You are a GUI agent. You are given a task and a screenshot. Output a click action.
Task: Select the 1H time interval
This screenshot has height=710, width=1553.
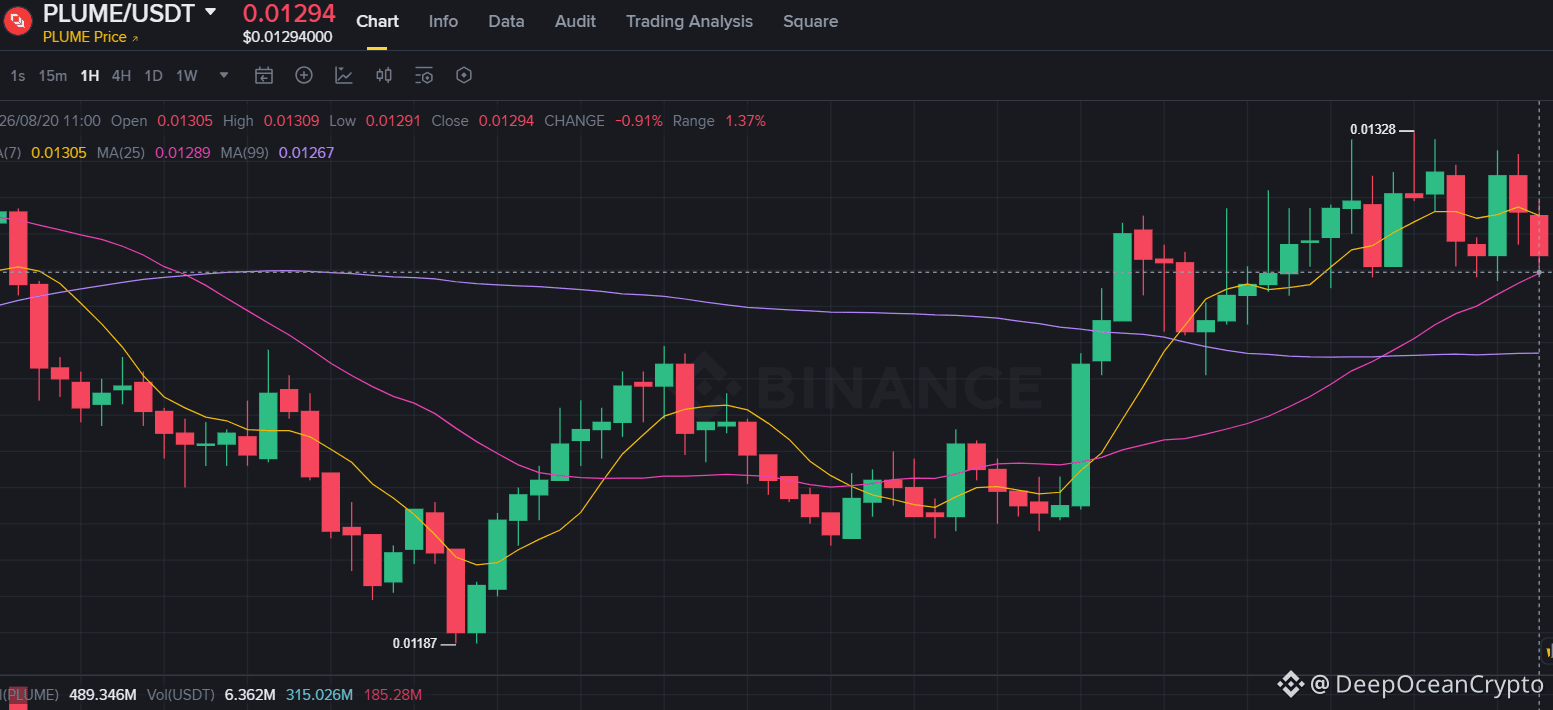click(90, 75)
